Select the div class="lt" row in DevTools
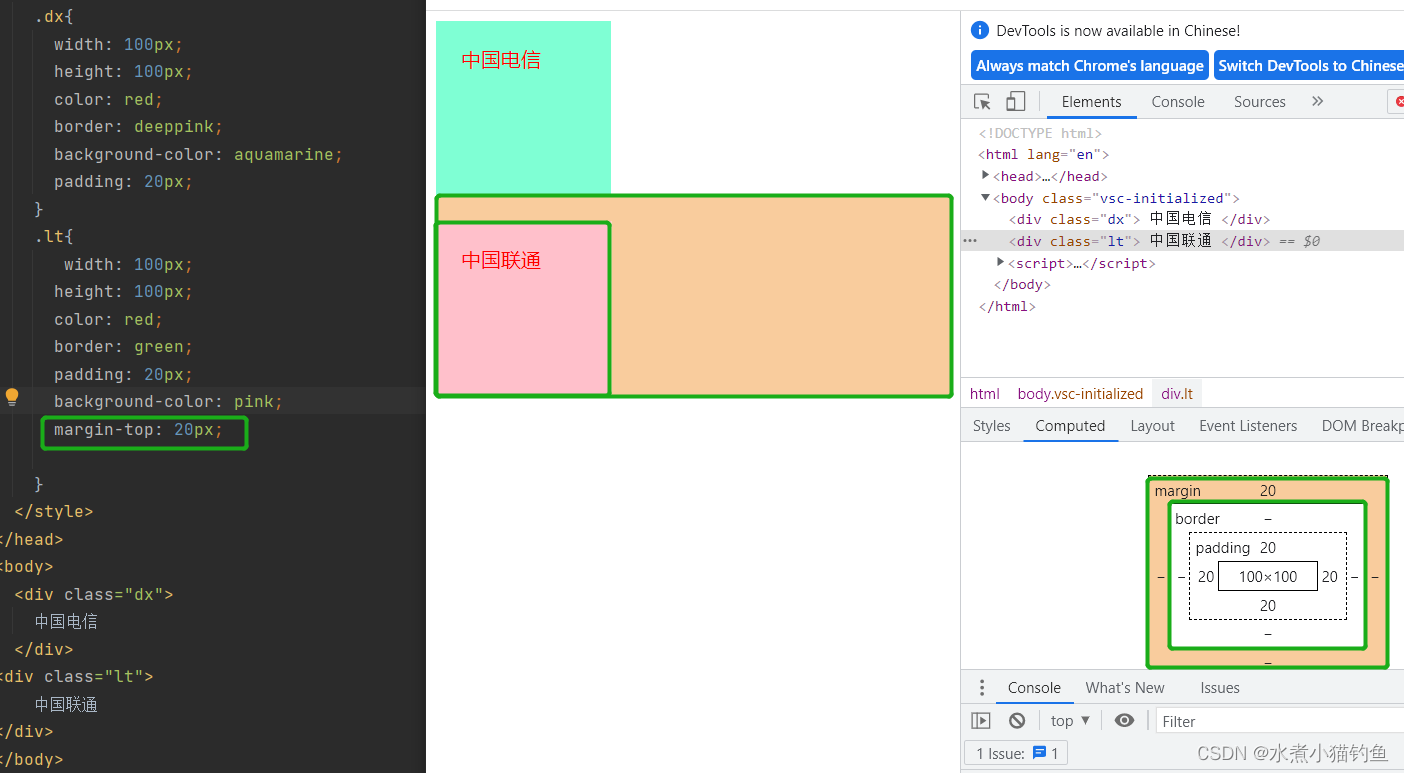 pyautogui.click(x=1182, y=241)
